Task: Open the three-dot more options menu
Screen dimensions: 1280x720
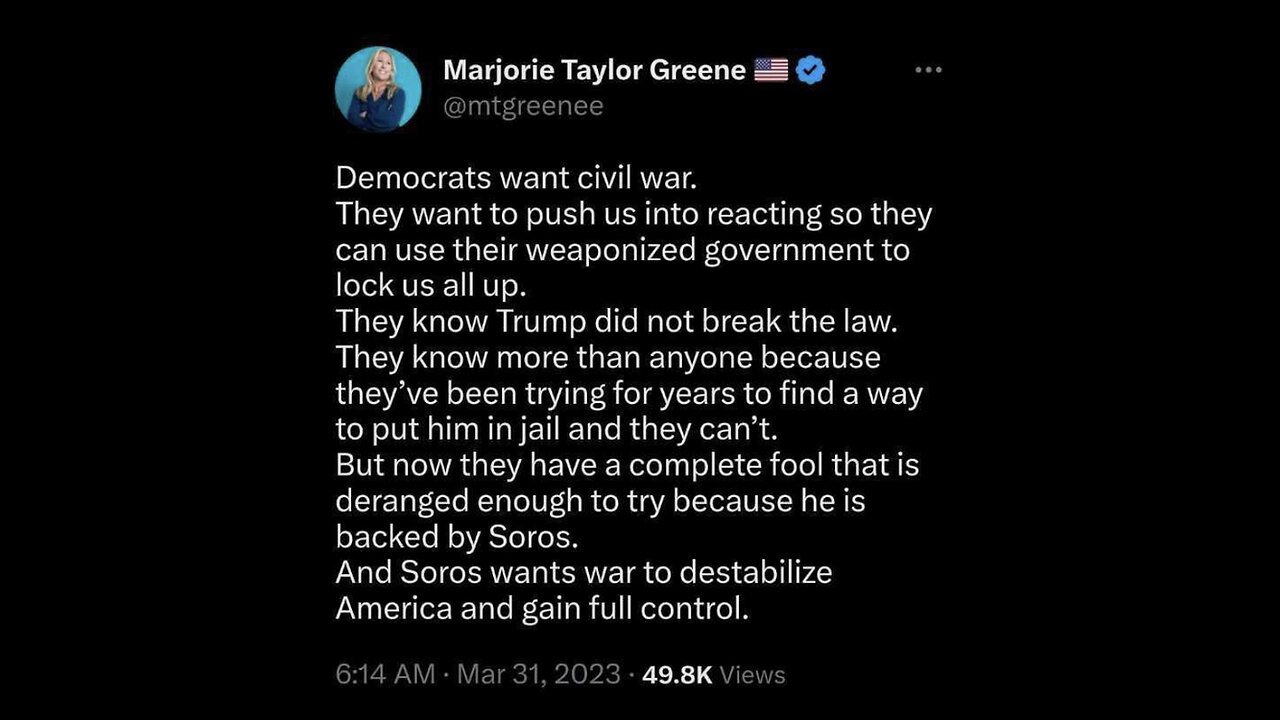Action: [929, 70]
